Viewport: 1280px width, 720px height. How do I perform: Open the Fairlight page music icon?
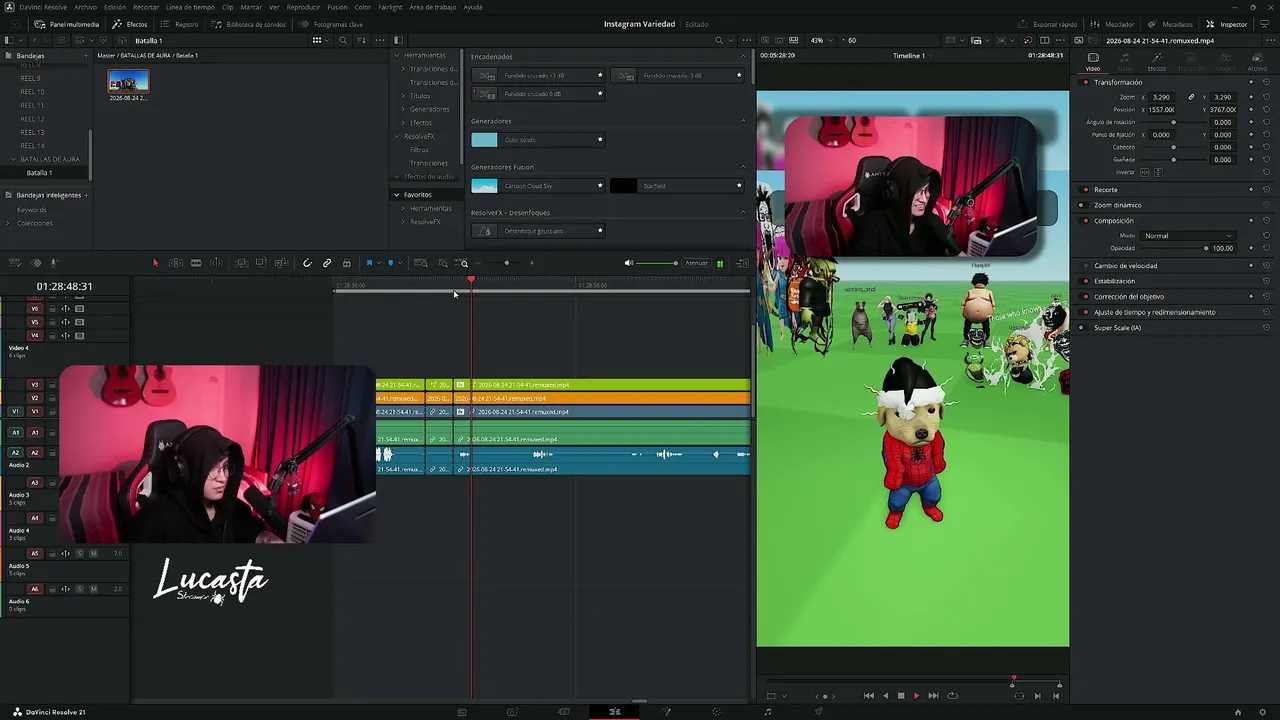767,712
